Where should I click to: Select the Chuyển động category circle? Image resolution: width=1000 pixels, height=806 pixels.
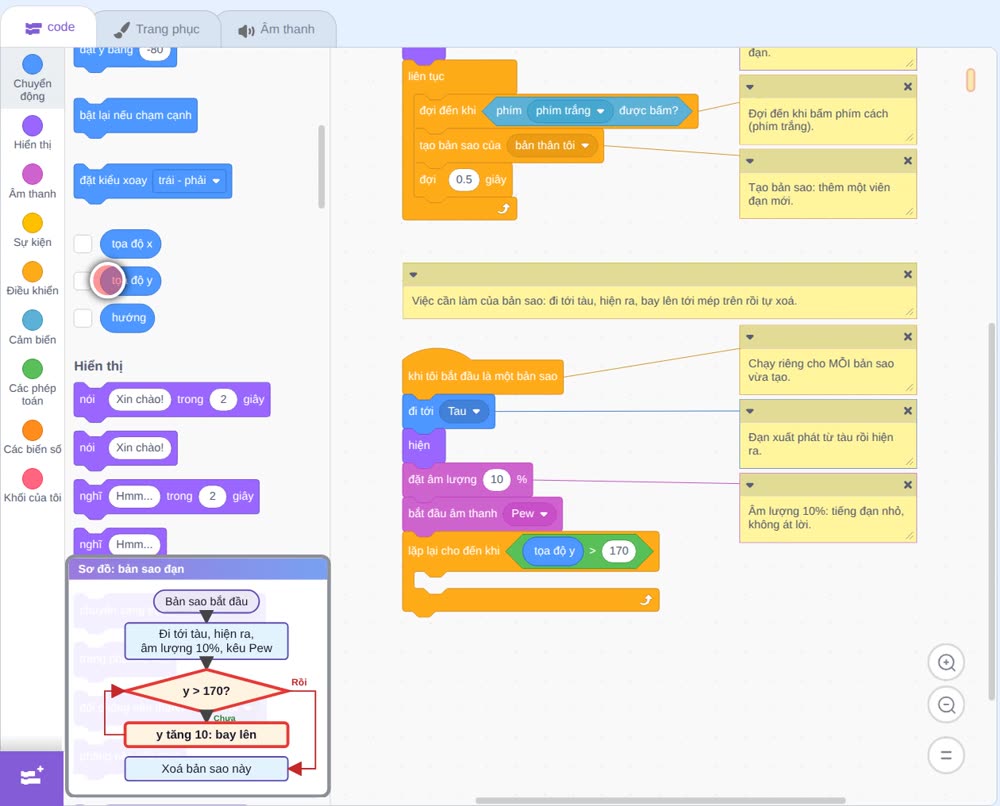coord(33,64)
